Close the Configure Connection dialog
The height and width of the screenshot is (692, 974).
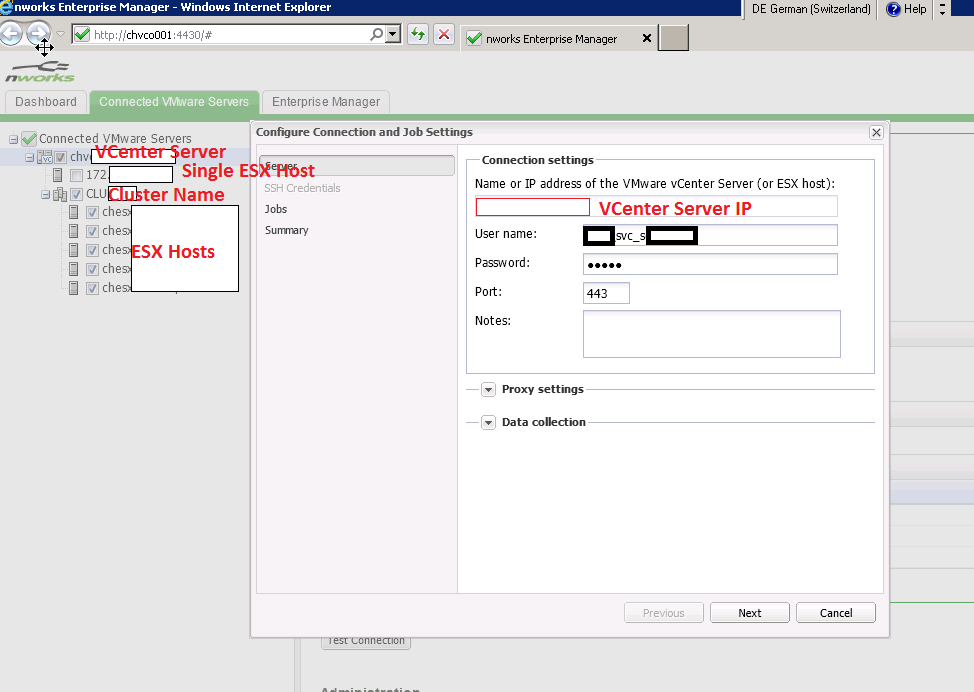[876, 132]
